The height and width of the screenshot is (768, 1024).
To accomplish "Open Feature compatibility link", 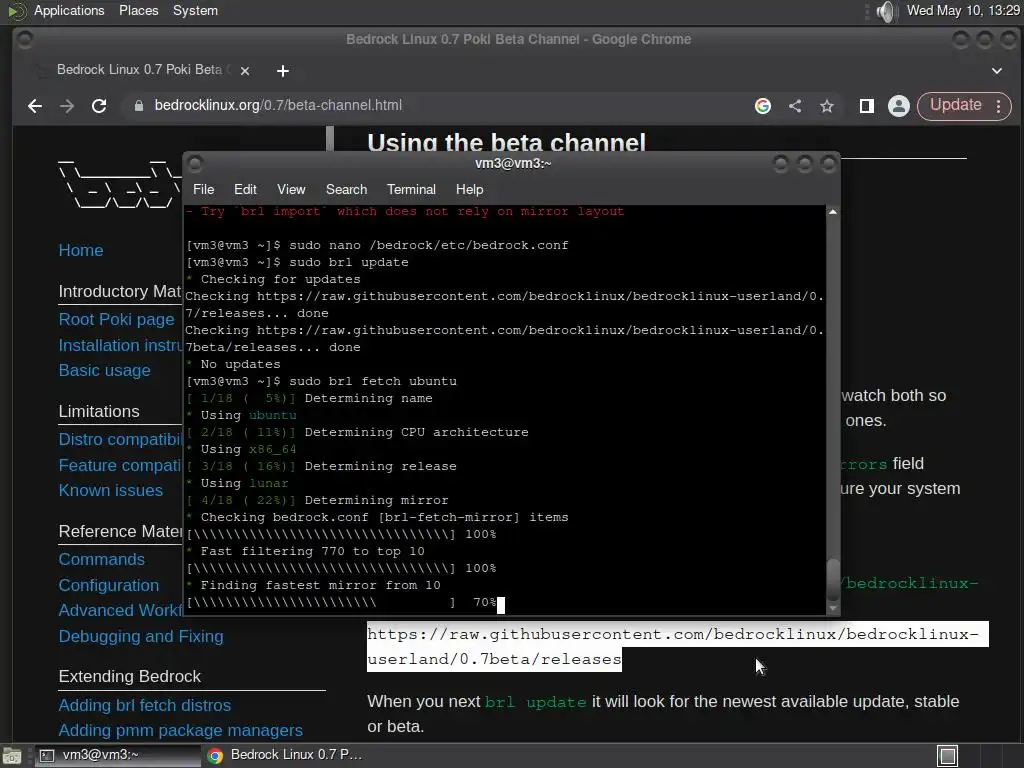I will 120,465.
